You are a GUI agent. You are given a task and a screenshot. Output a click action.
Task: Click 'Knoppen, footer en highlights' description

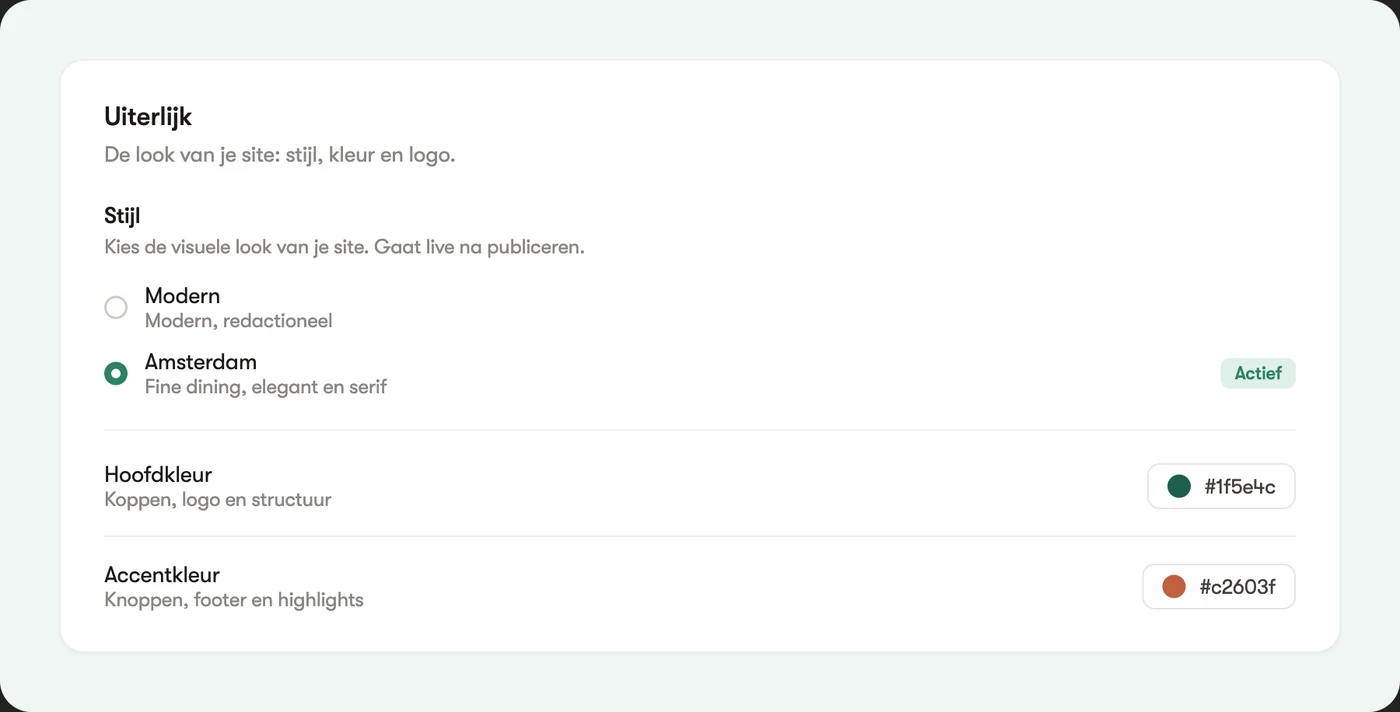[x=234, y=600]
